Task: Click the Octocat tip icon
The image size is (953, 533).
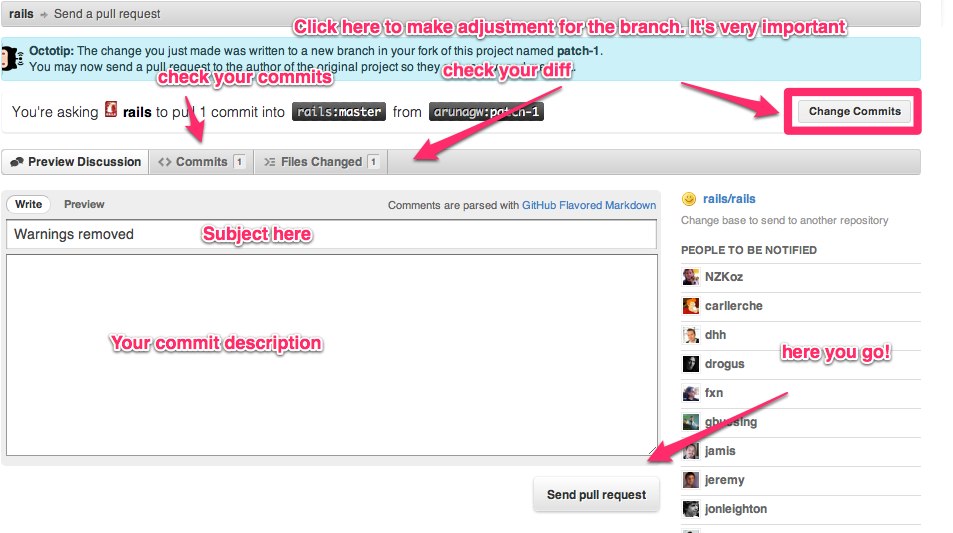Action: (11, 59)
